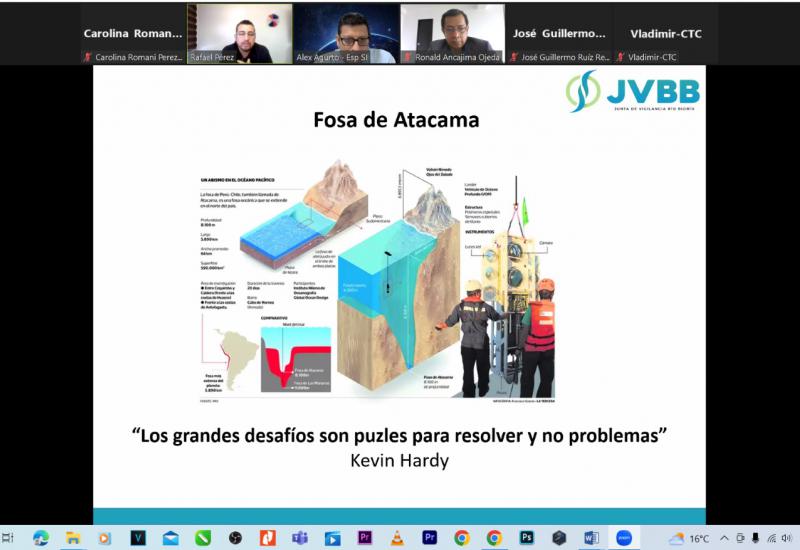Switch to Photoshop in the taskbar

point(526,538)
